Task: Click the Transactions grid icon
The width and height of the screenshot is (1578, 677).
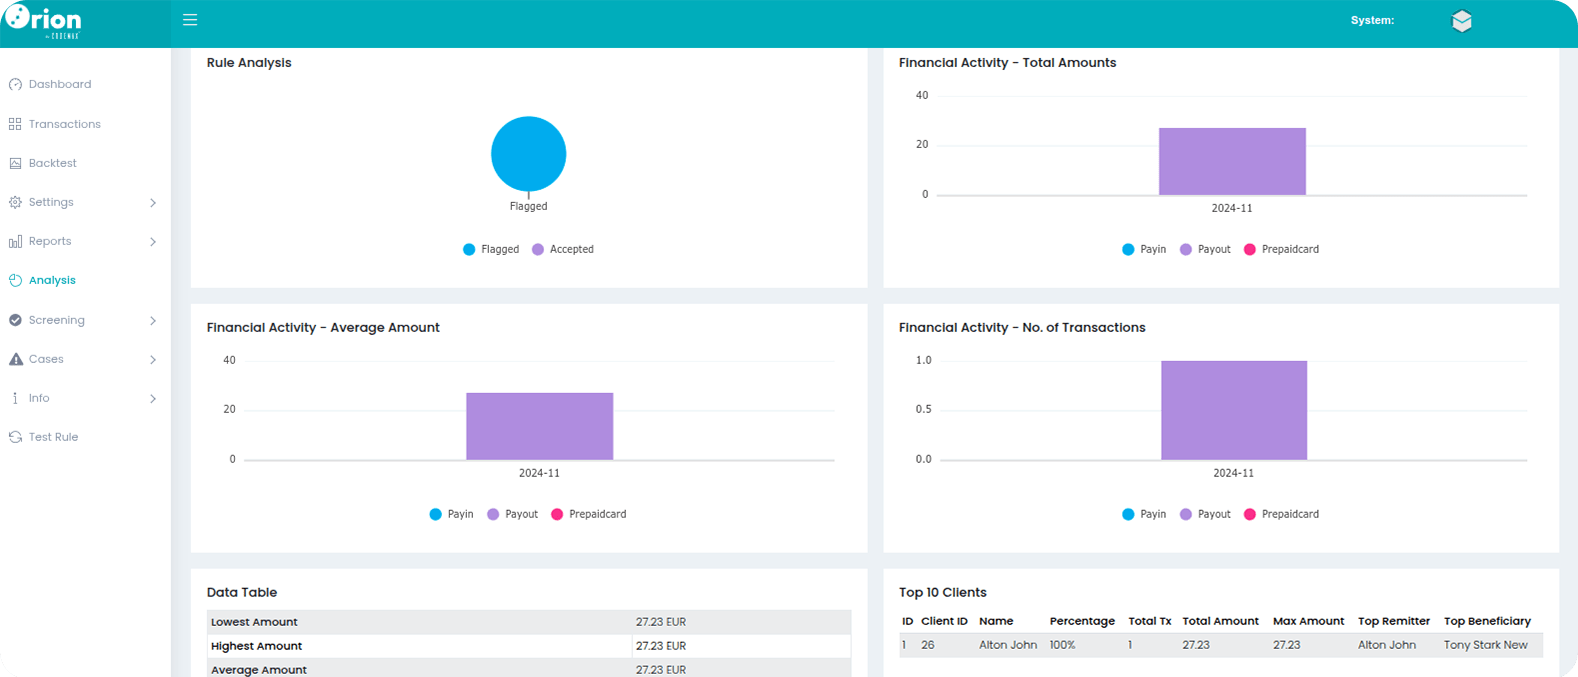Action: click(x=15, y=124)
